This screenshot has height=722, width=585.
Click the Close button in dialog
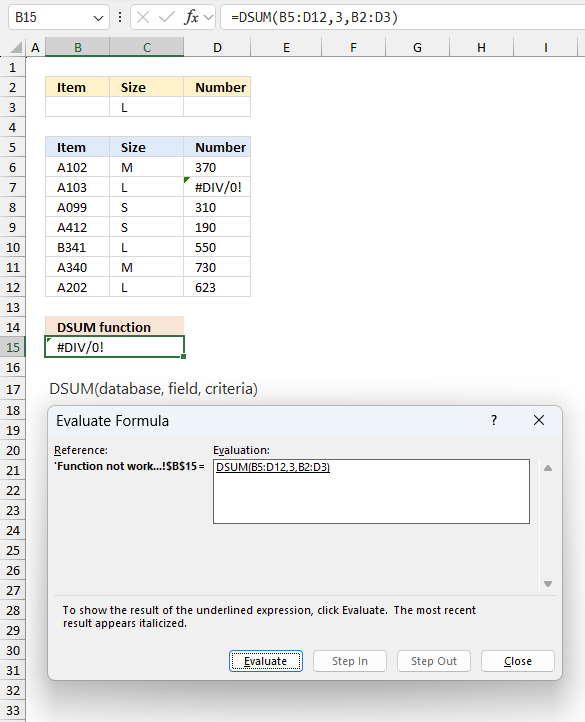pos(518,661)
